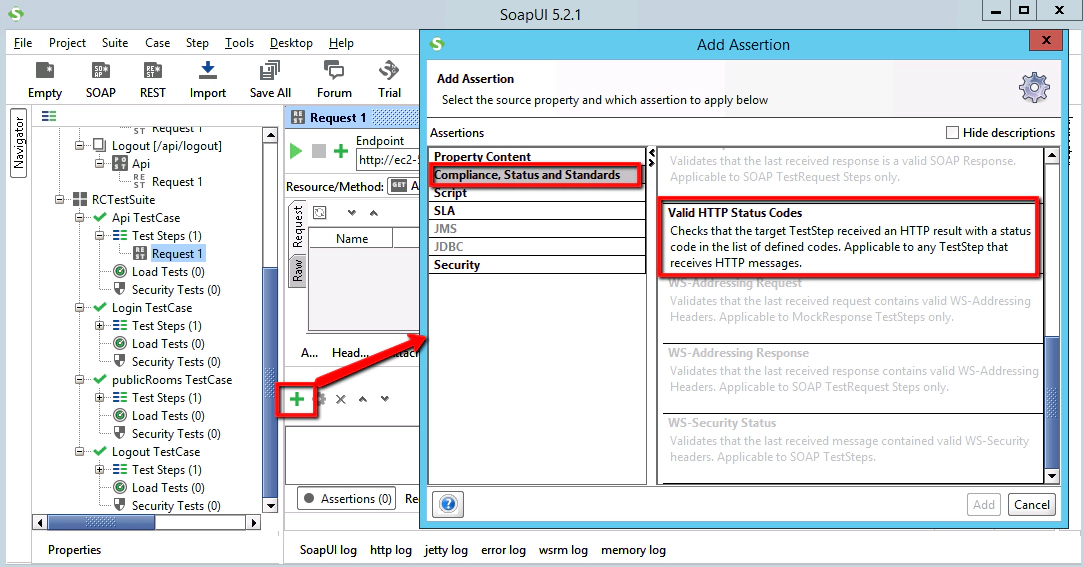Cancel the Add Assertion dialog
The height and width of the screenshot is (567, 1084).
coord(1031,505)
